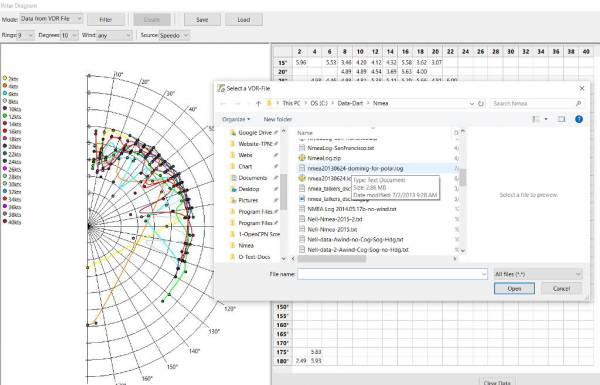600x385 pixels.
Task: Click Data-Dart in the address breadcrumb
Action: pyautogui.click(x=350, y=103)
